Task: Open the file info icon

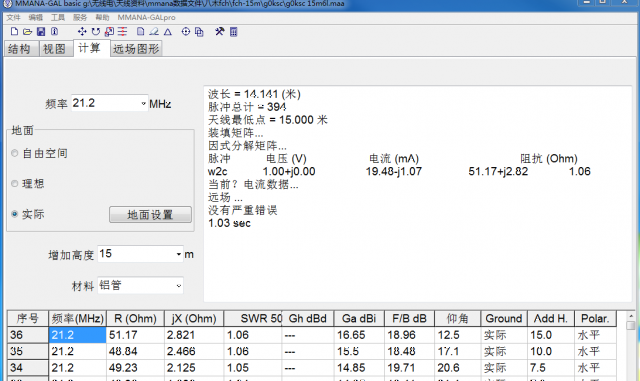Action: (x=54, y=31)
